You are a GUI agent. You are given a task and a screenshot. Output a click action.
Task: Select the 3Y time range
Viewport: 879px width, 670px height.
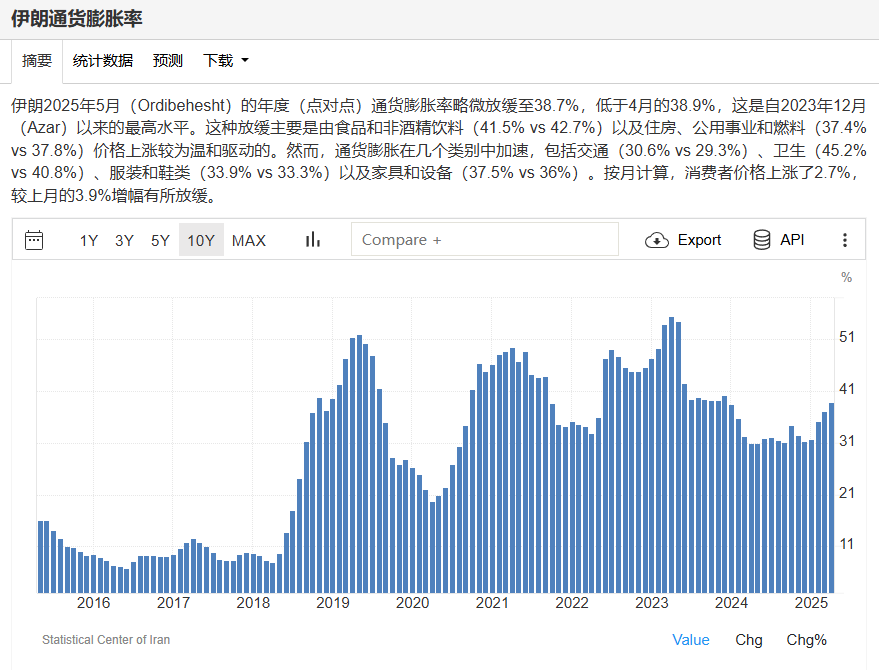(124, 240)
